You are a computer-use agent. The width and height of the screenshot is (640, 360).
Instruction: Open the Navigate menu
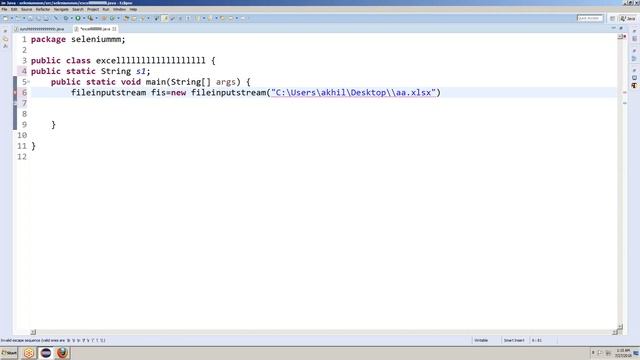pos(61,9)
